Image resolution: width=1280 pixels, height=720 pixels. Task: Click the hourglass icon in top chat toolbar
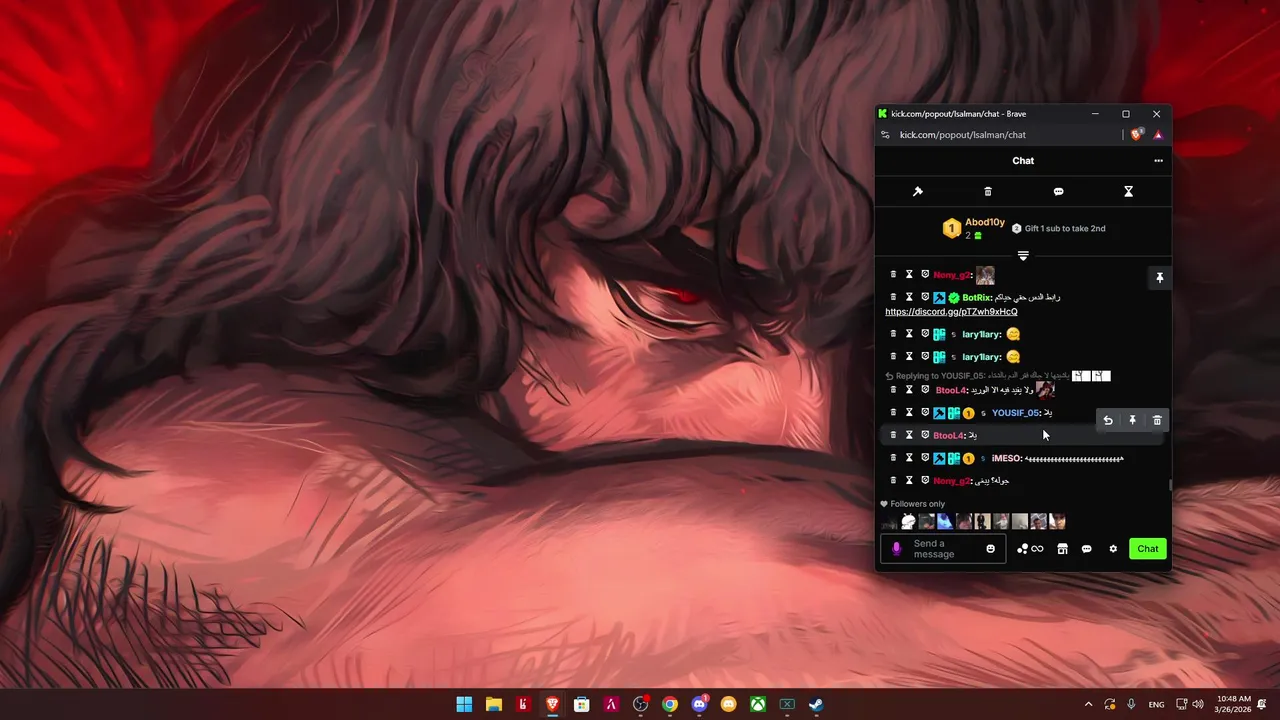[x=1128, y=191]
